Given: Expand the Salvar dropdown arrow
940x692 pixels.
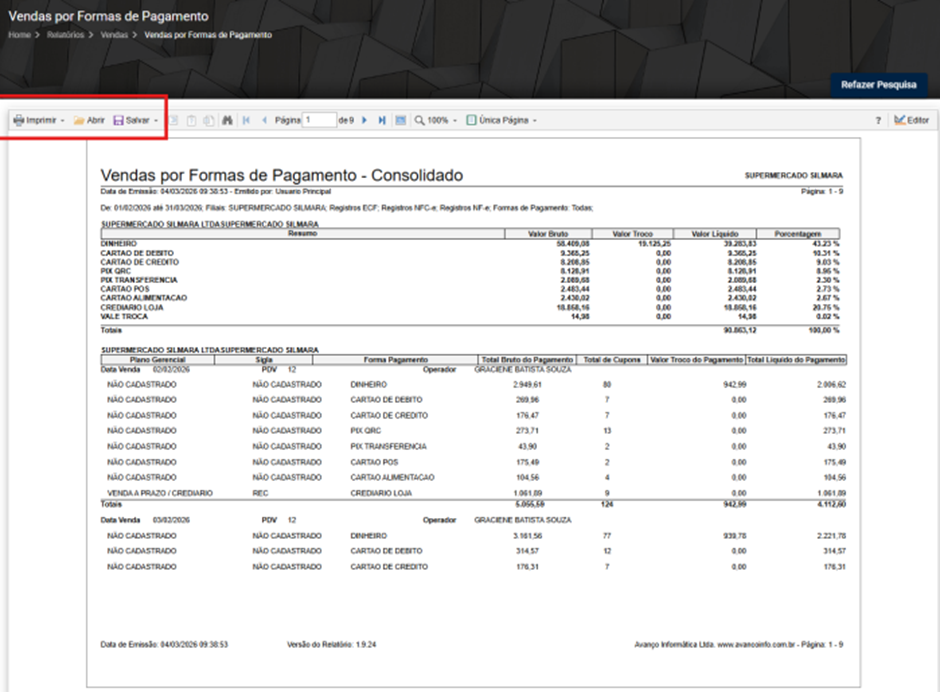Looking at the screenshot, I should 156,121.
